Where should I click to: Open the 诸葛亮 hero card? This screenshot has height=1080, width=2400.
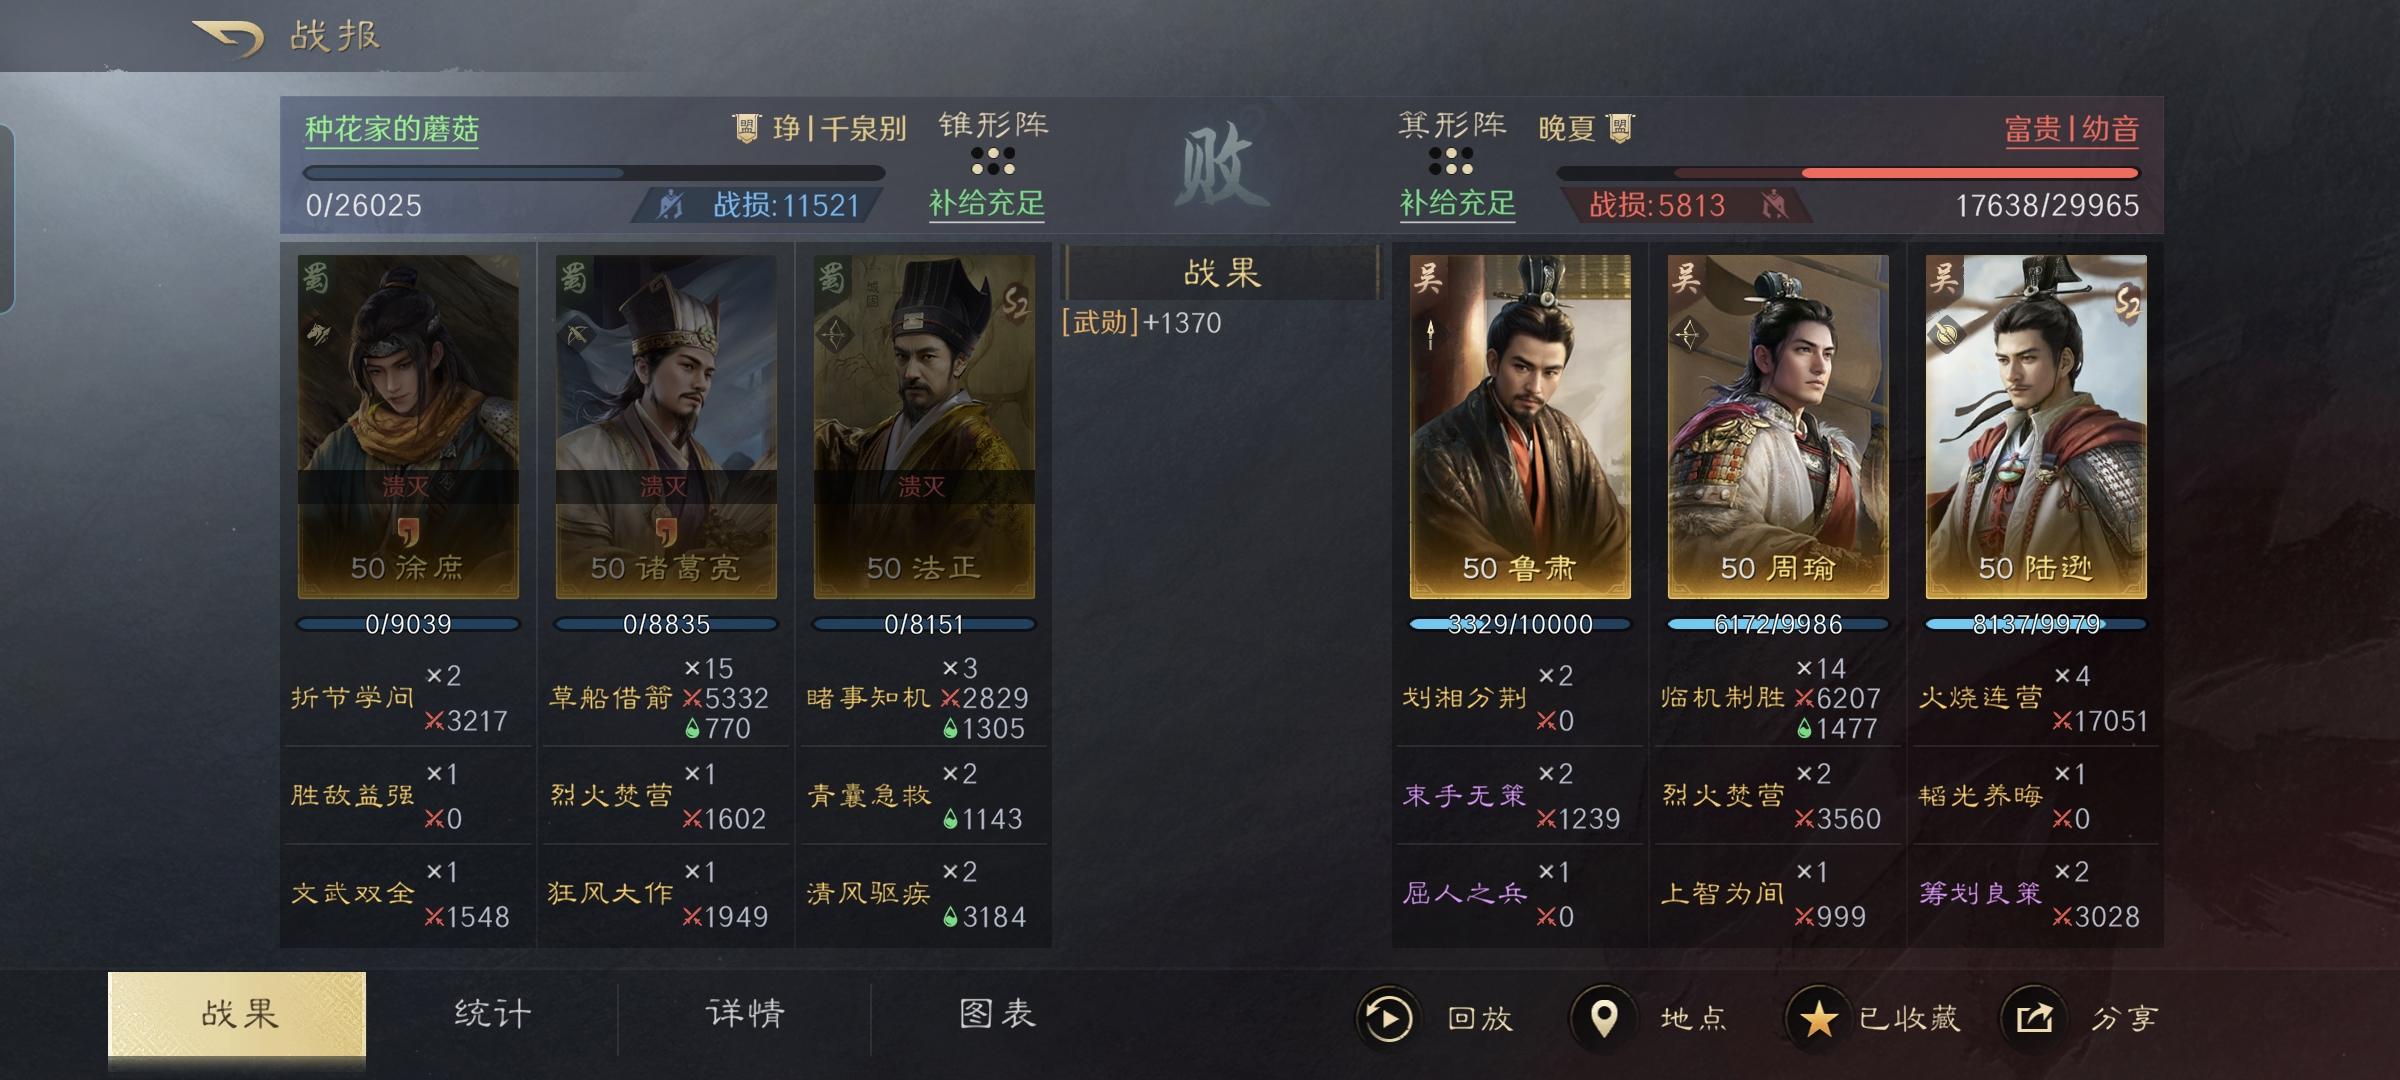pos(666,427)
